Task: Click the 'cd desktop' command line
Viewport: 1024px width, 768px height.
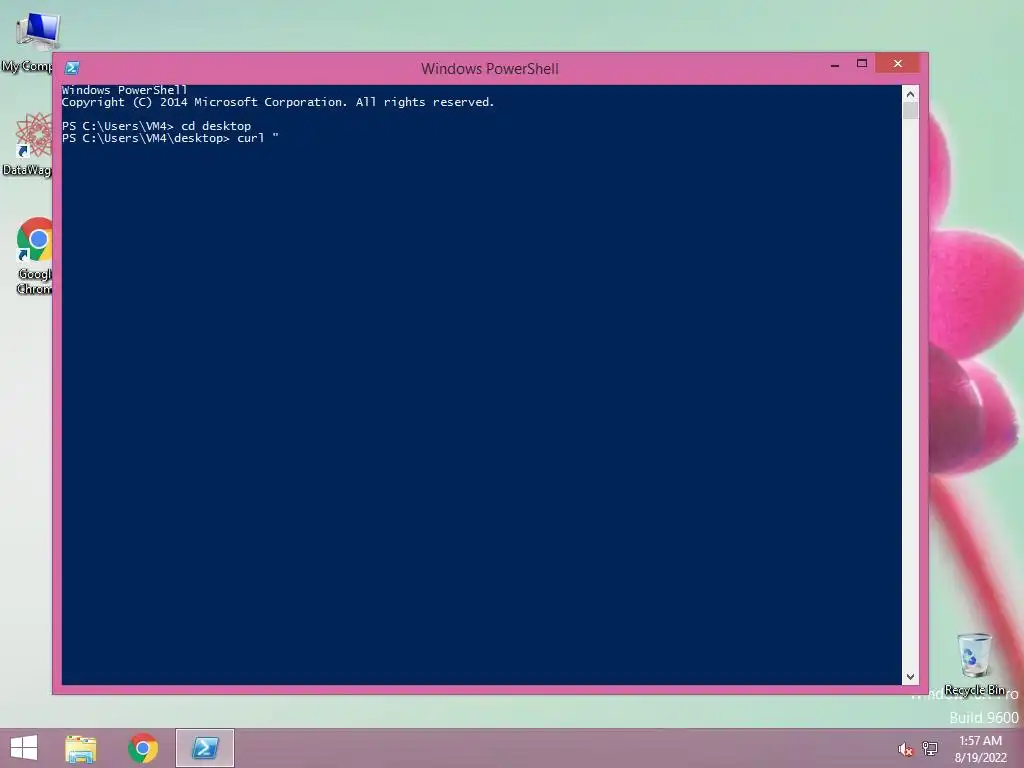Action: 156,126
